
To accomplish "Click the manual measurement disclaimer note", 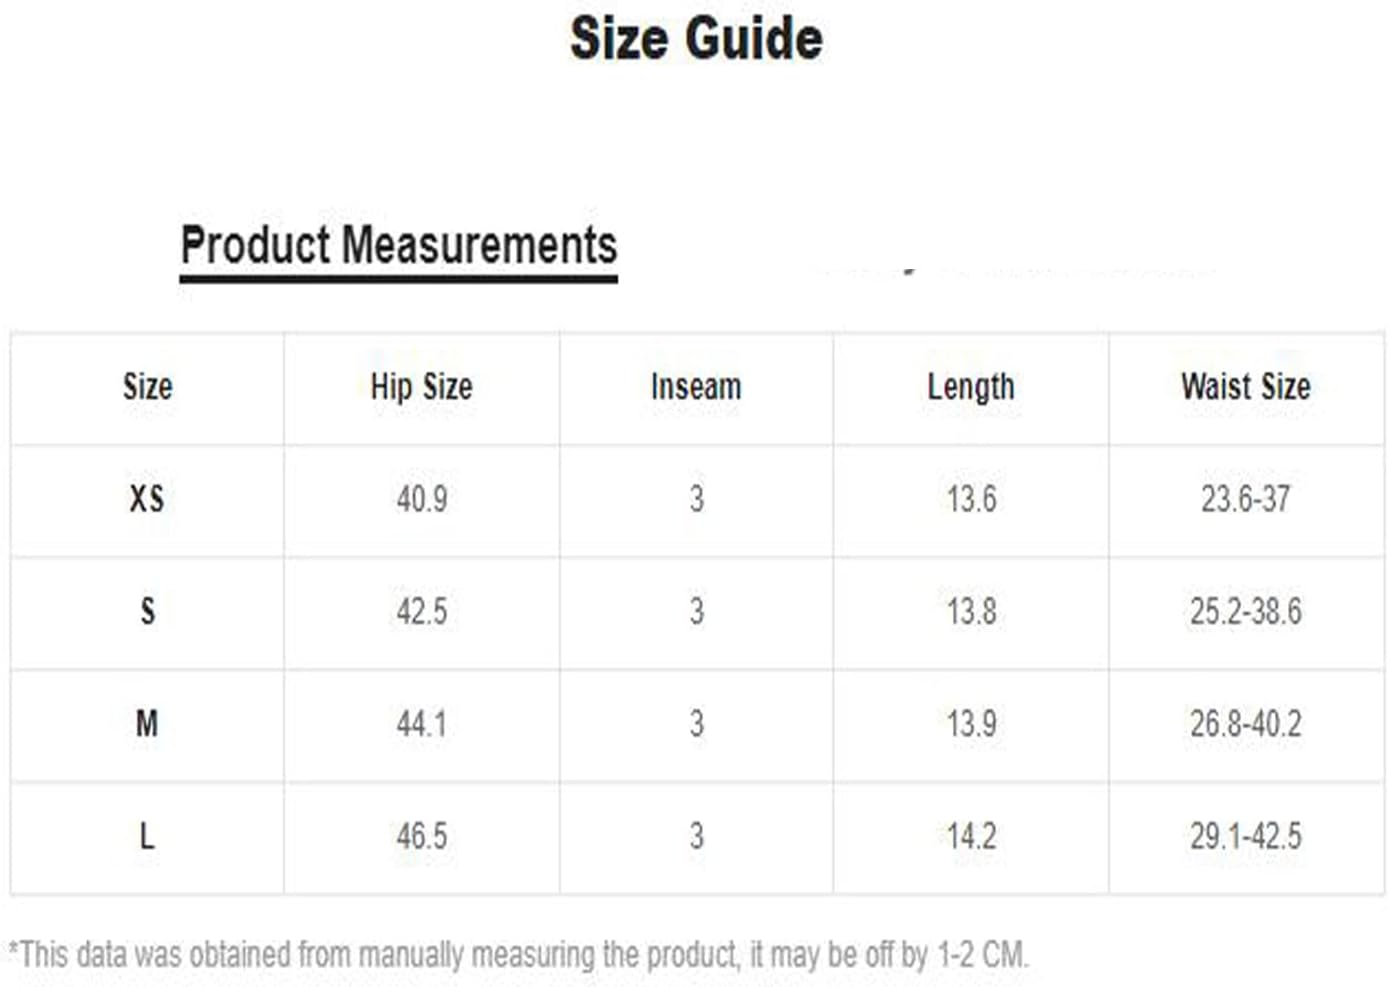I will (x=518, y=955).
